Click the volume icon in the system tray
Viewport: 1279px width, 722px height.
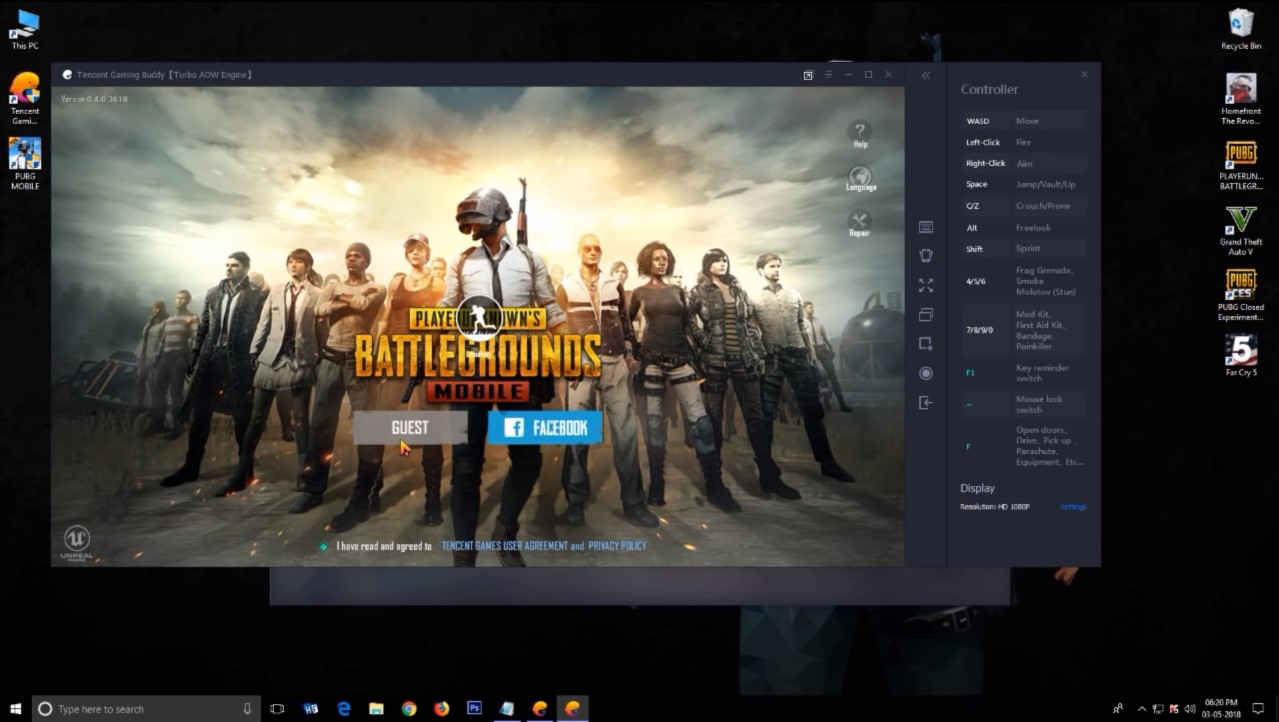click(1189, 708)
